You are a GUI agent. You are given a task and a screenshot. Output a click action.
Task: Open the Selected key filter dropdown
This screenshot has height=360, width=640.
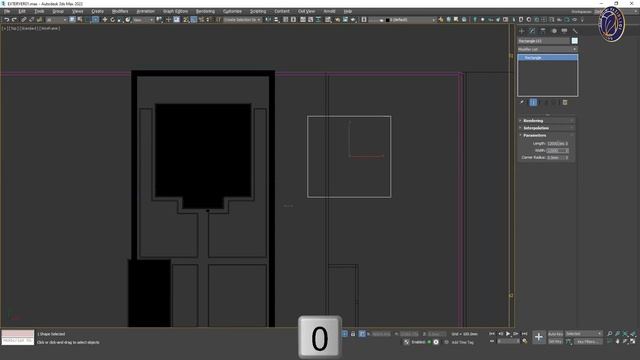(x=584, y=334)
